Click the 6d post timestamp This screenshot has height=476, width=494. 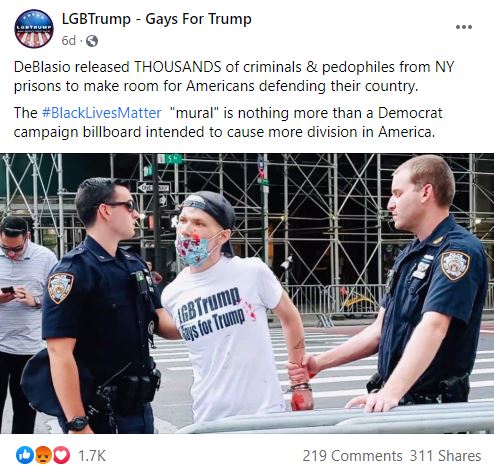[69, 41]
